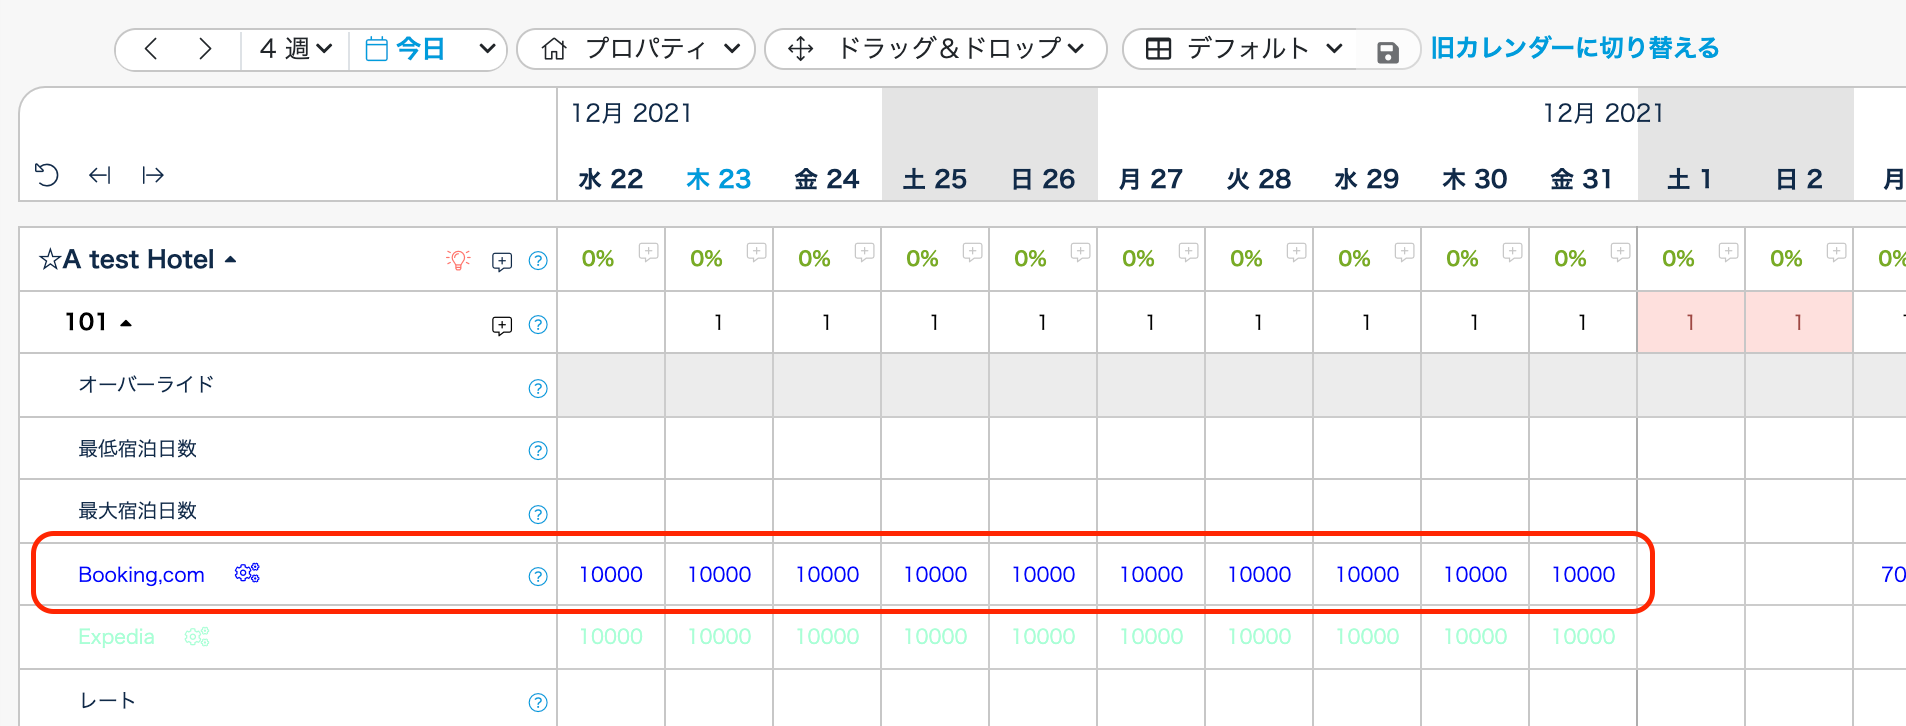
Task: Click the save layout floppy disk icon
Action: click(1387, 52)
